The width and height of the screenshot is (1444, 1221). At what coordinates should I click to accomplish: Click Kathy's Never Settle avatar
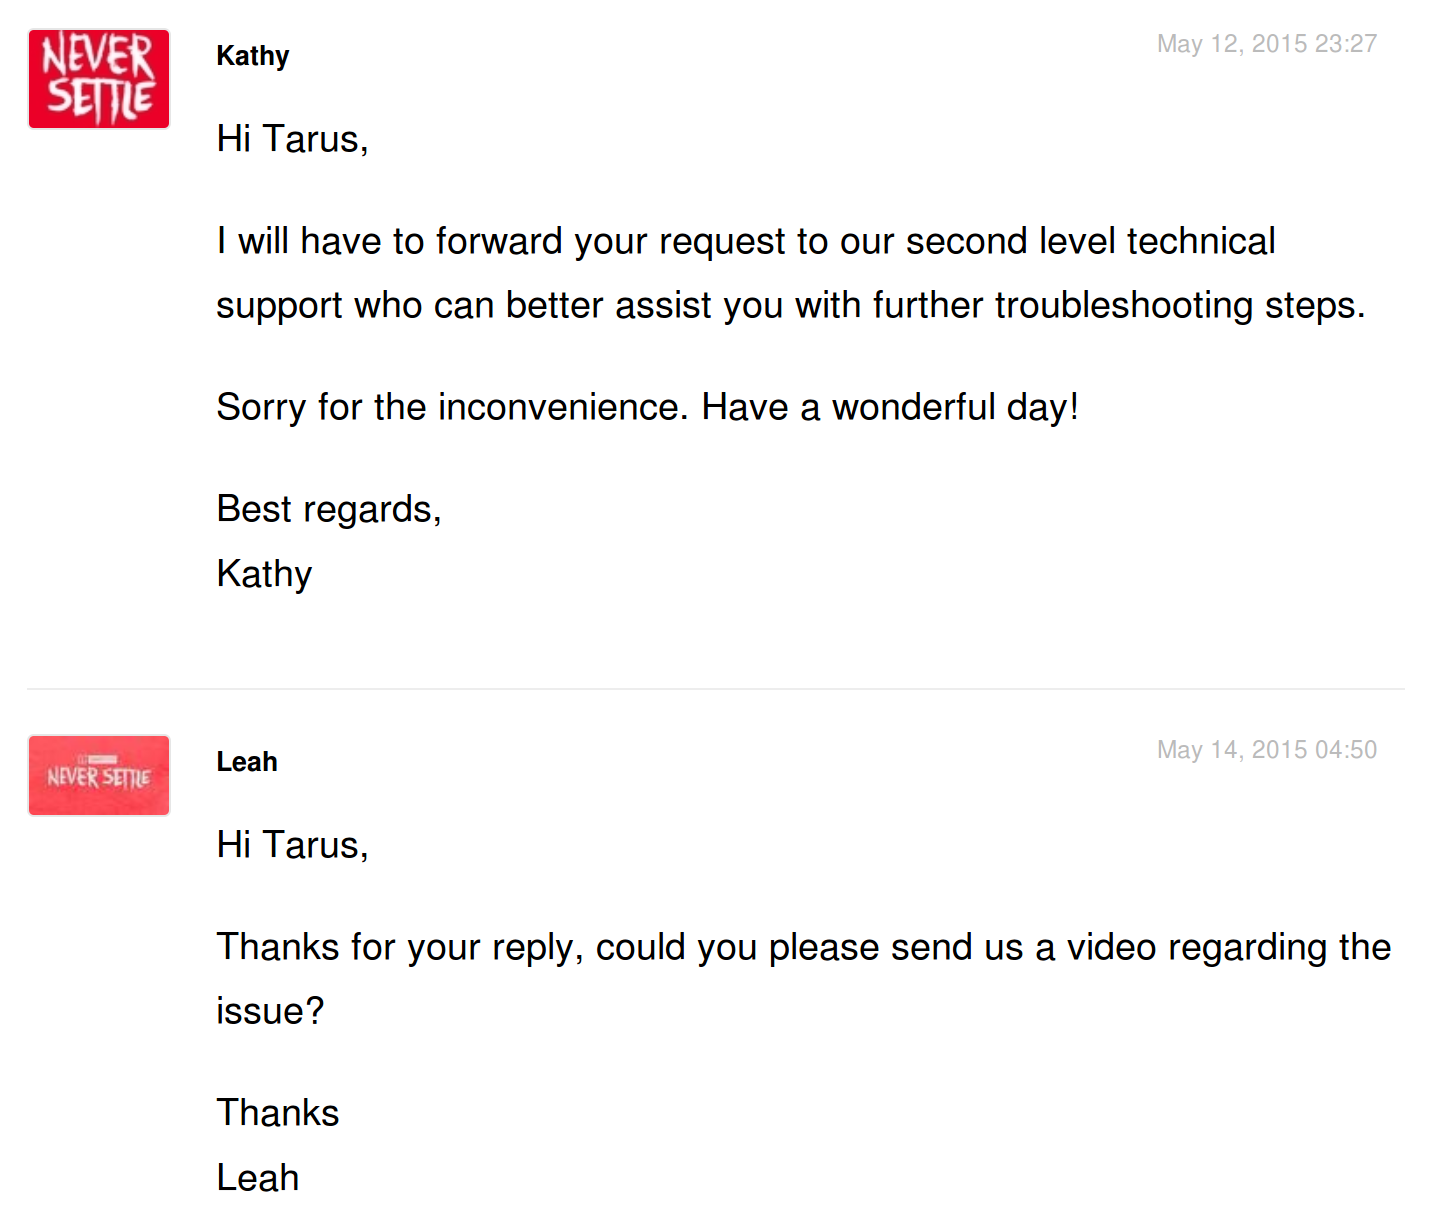99,79
